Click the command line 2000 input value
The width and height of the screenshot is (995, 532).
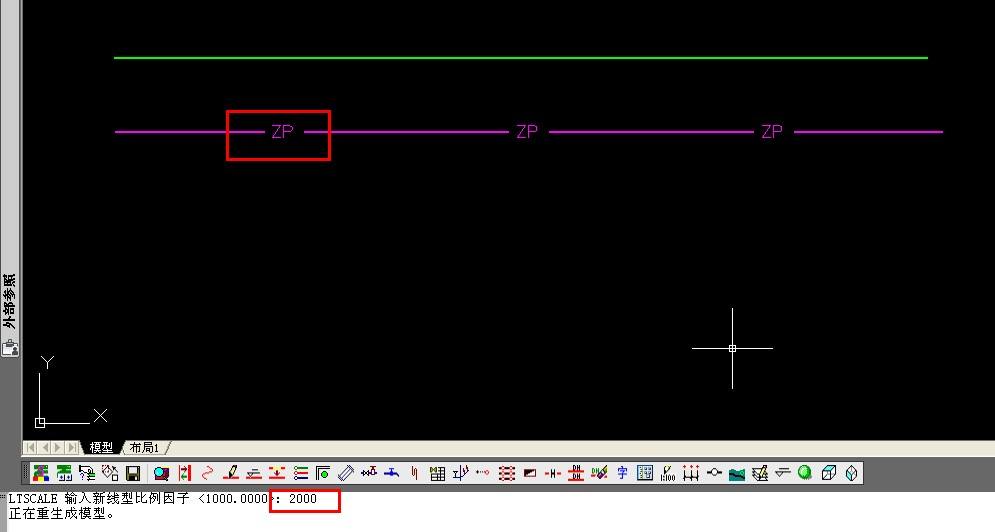tap(303, 499)
